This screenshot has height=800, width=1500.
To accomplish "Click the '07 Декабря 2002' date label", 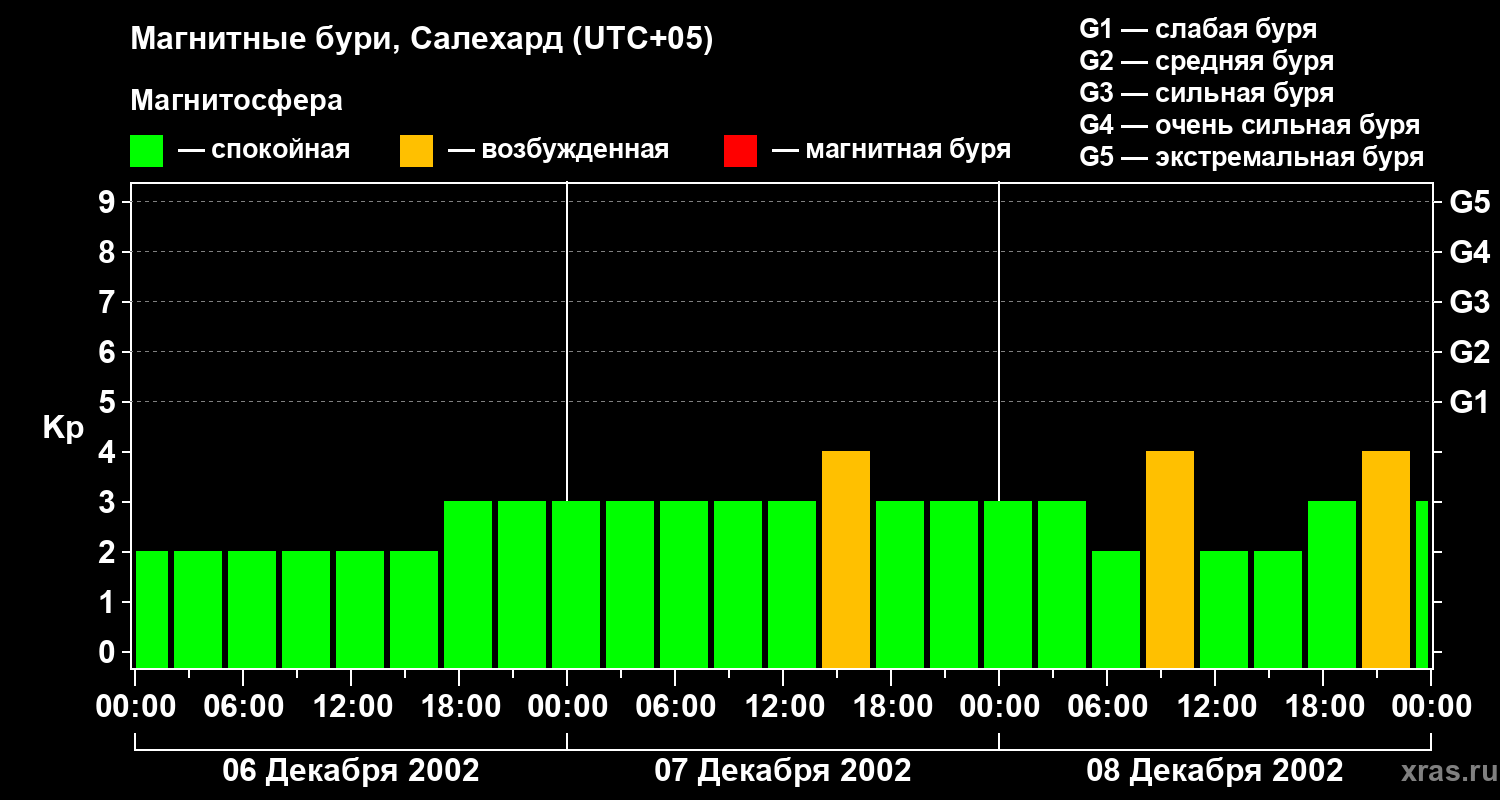I will point(783,771).
